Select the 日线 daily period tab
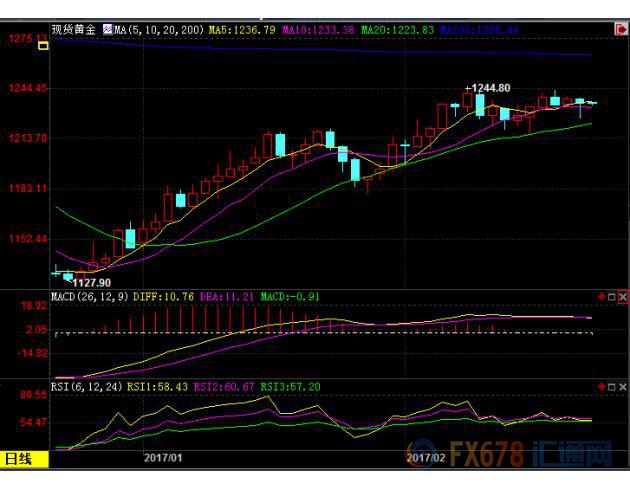This screenshot has height=490, width=630. [x=24, y=459]
